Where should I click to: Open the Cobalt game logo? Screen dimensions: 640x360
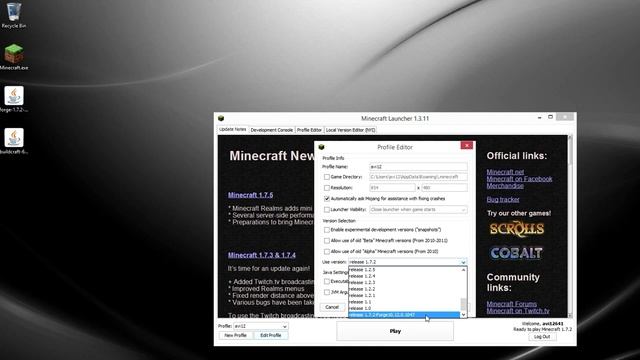[x=516, y=253]
